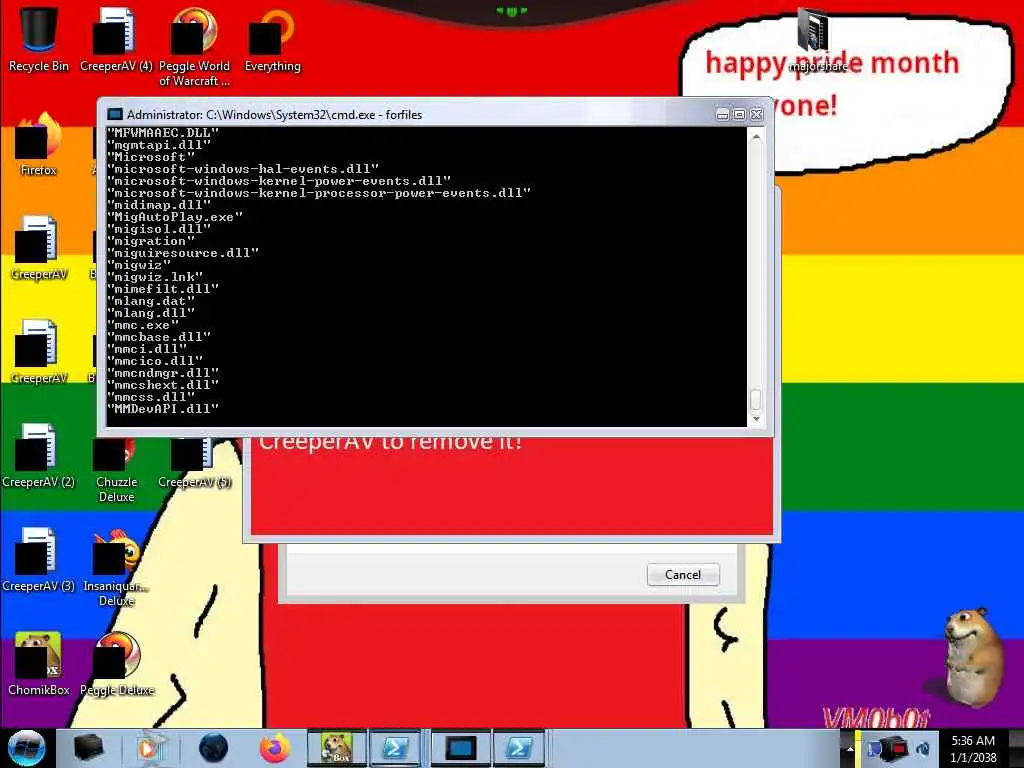Click the cmd scrollbar down arrow
This screenshot has height=768, width=1024.
pyautogui.click(x=756, y=419)
